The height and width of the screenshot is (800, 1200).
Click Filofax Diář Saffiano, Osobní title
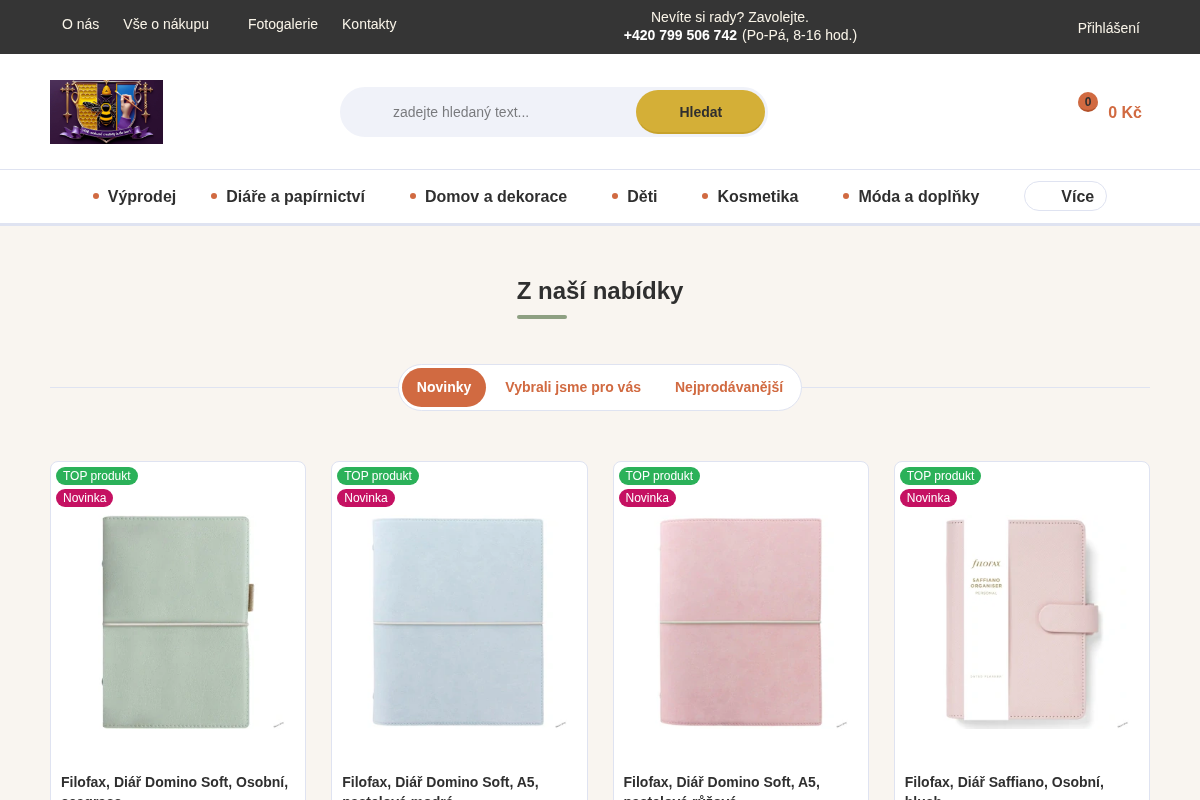click(x=1004, y=790)
